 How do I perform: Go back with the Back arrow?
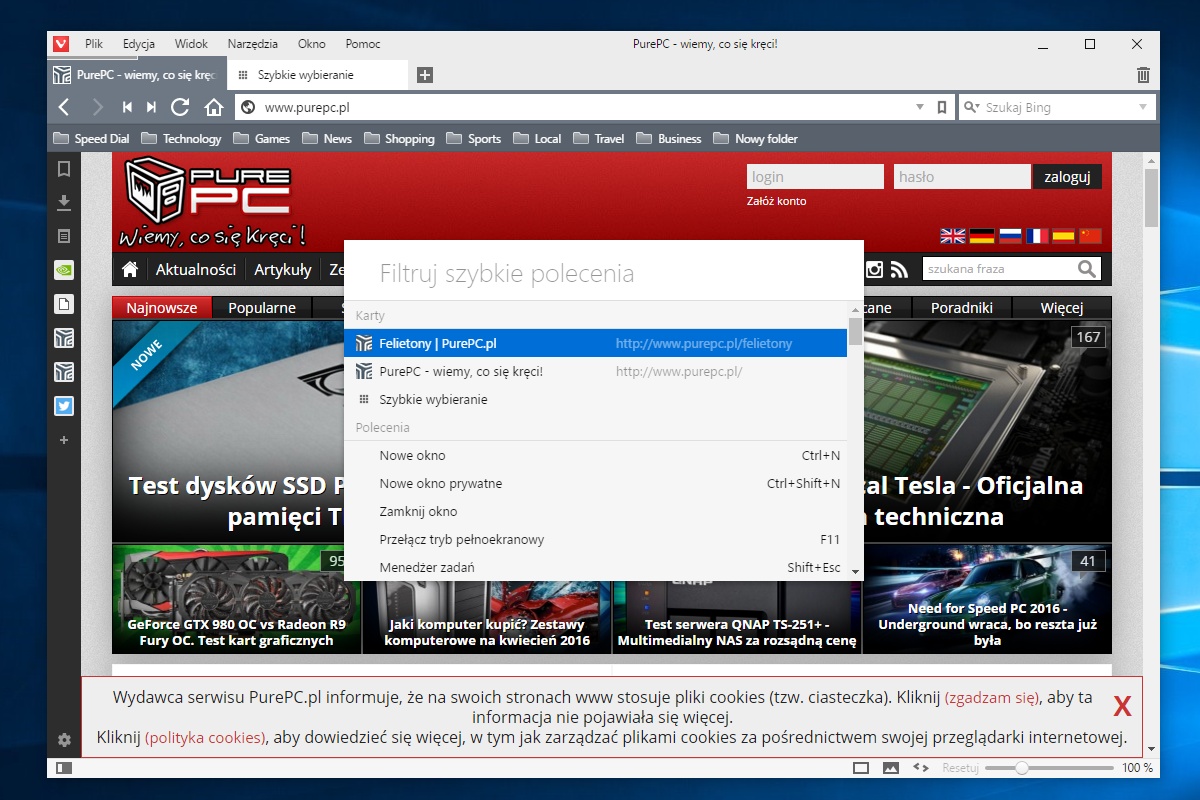coord(64,107)
